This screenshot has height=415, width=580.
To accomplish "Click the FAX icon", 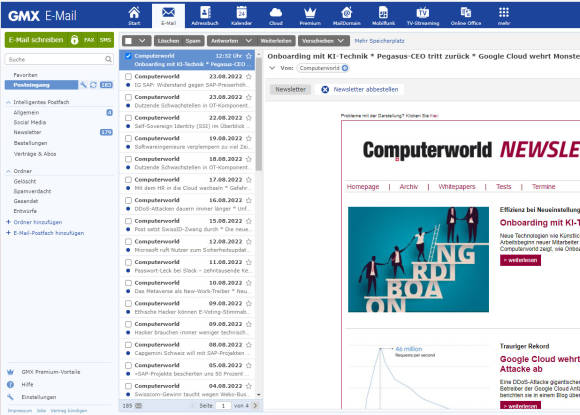I will [x=89, y=40].
